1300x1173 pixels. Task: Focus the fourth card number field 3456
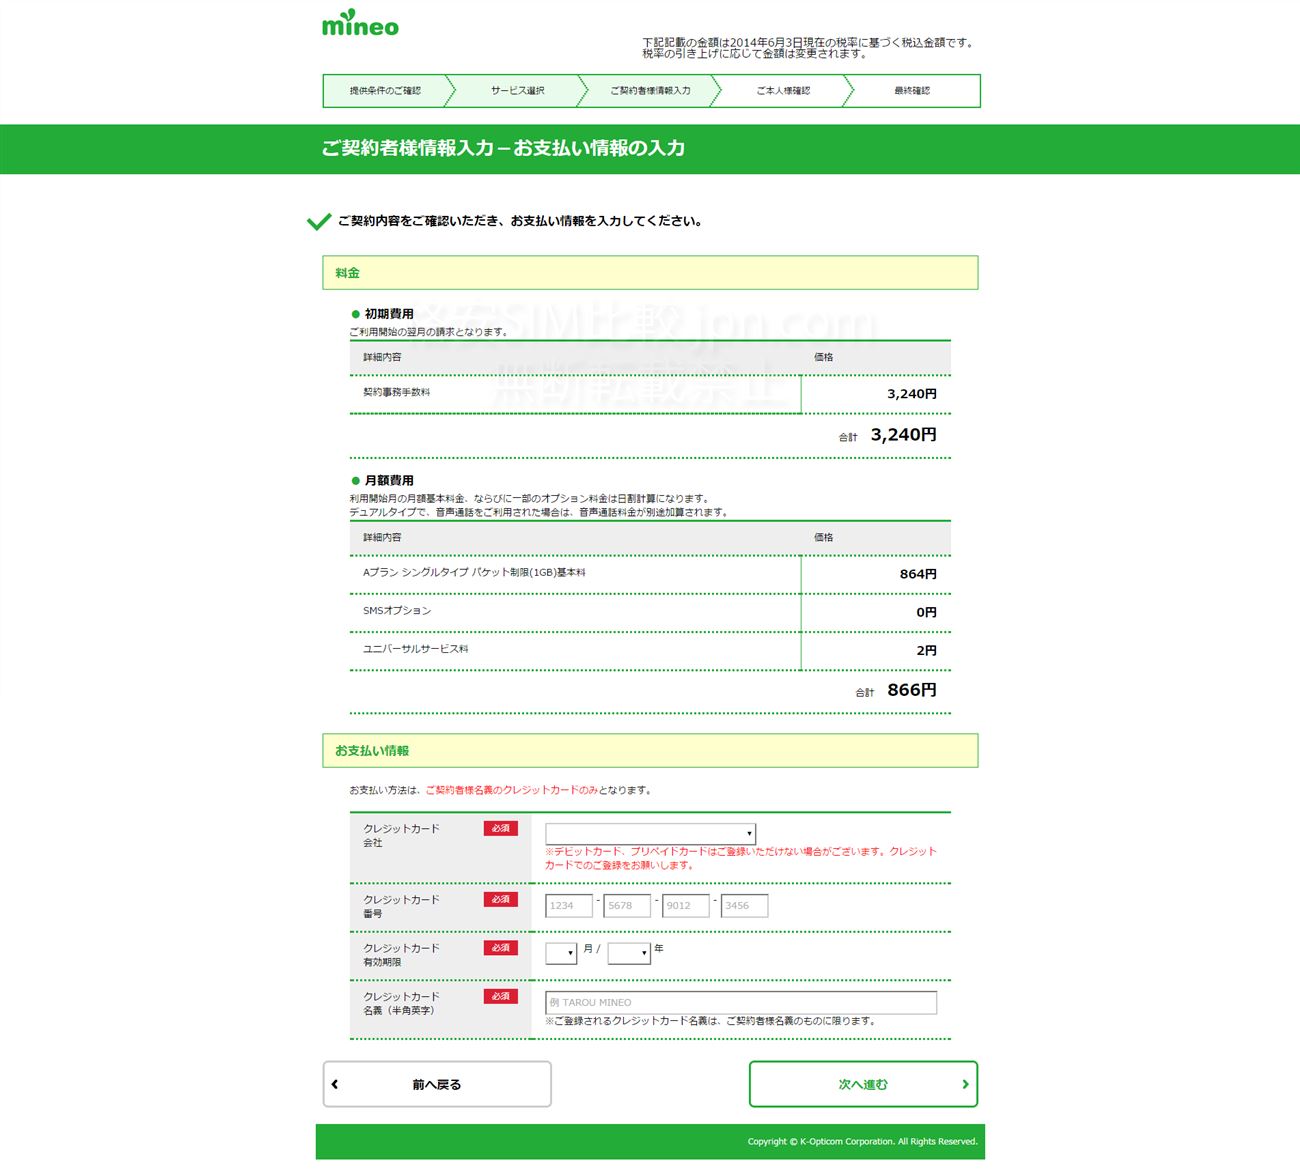pyautogui.click(x=744, y=906)
